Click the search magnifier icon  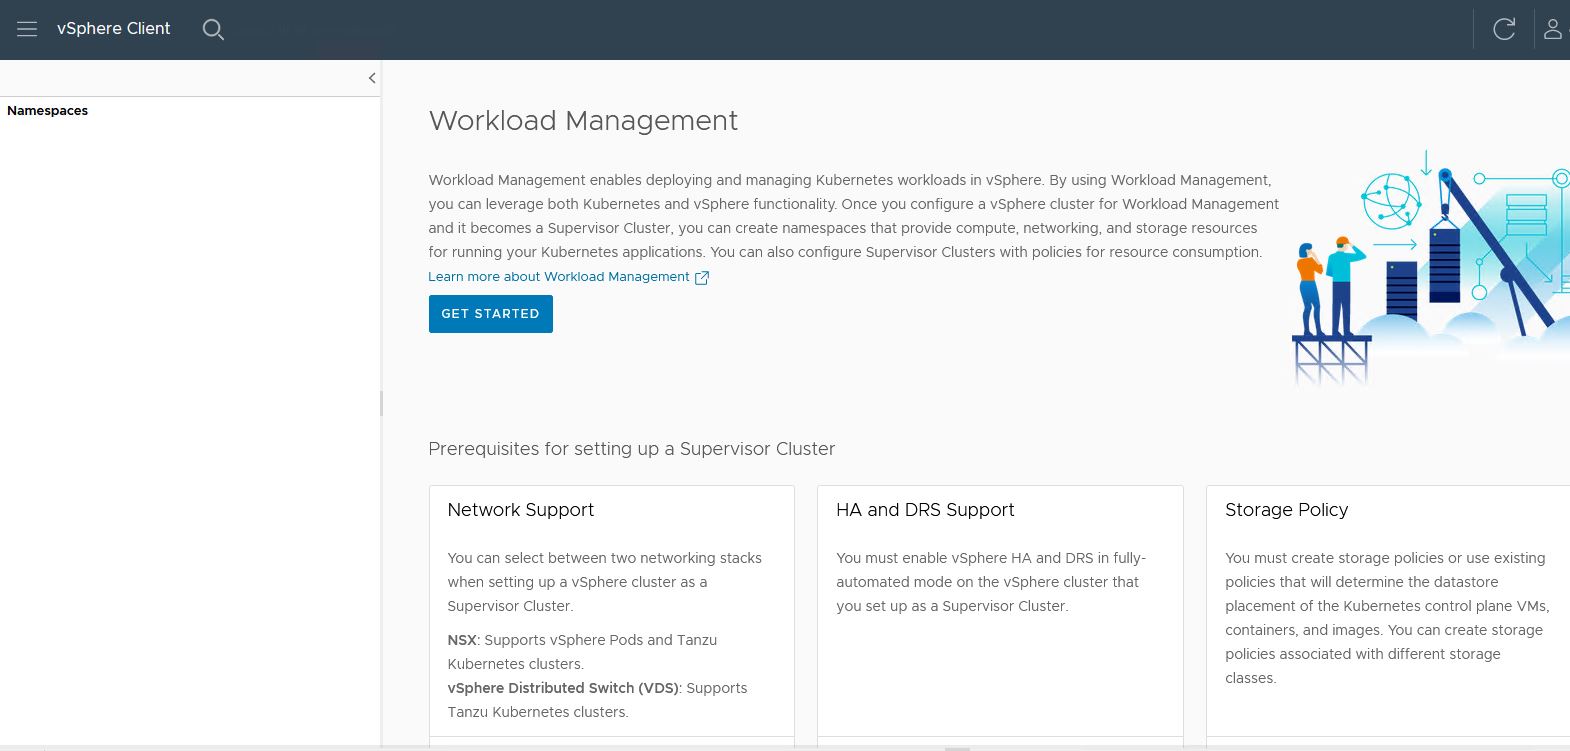(213, 29)
